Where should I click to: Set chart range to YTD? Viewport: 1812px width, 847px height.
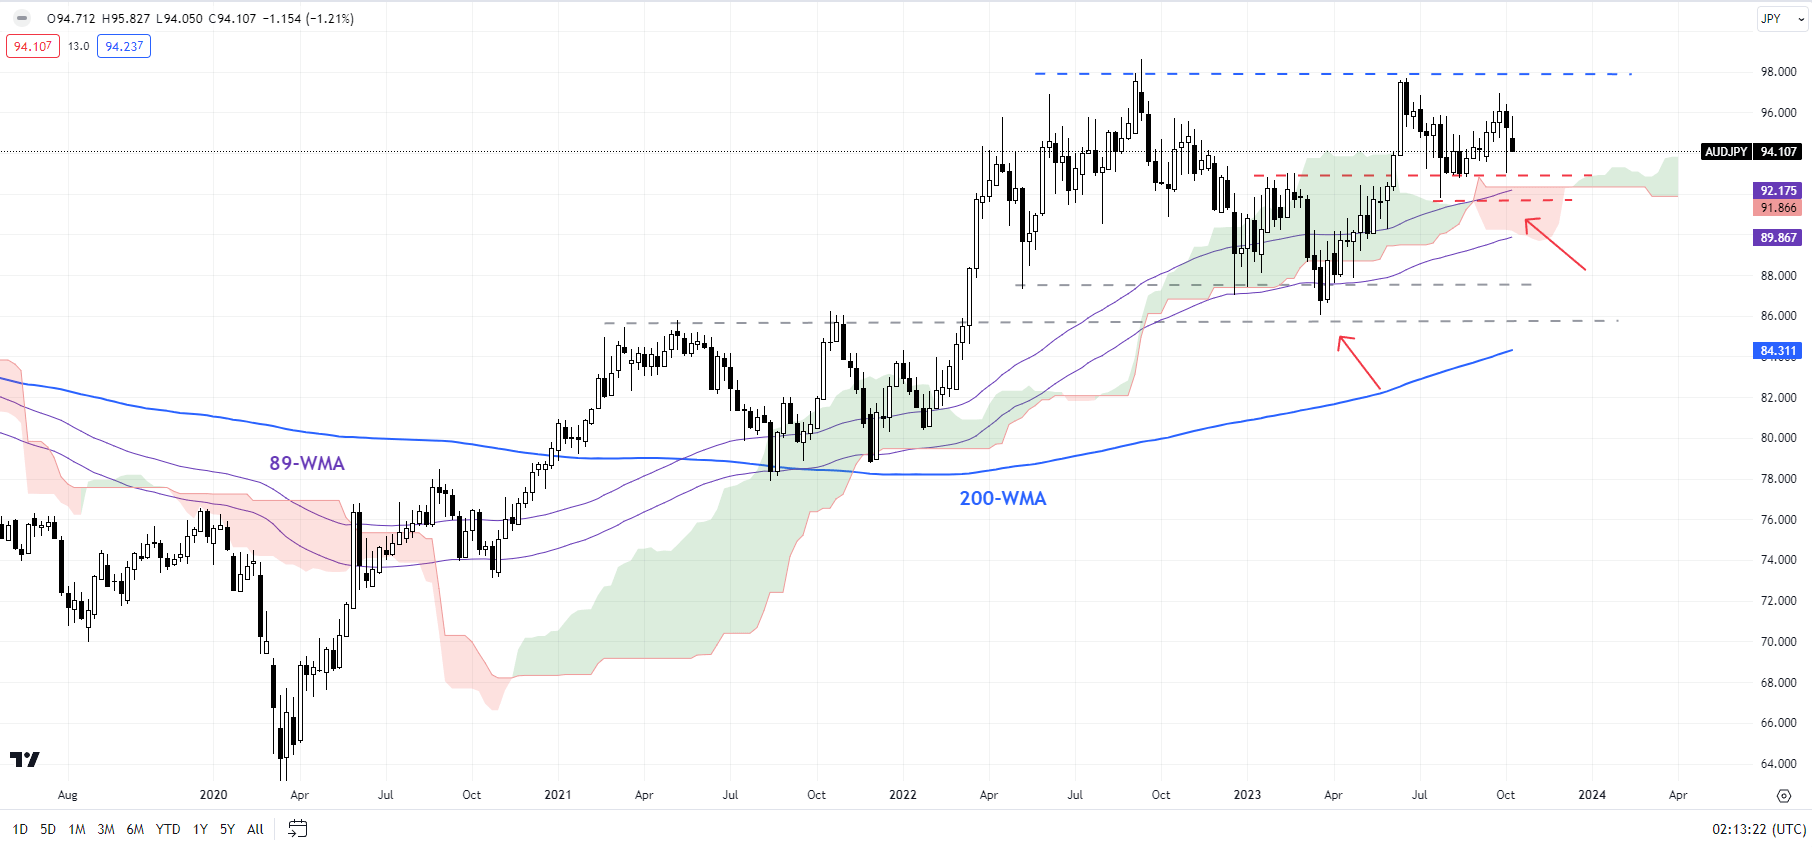pyautogui.click(x=168, y=829)
